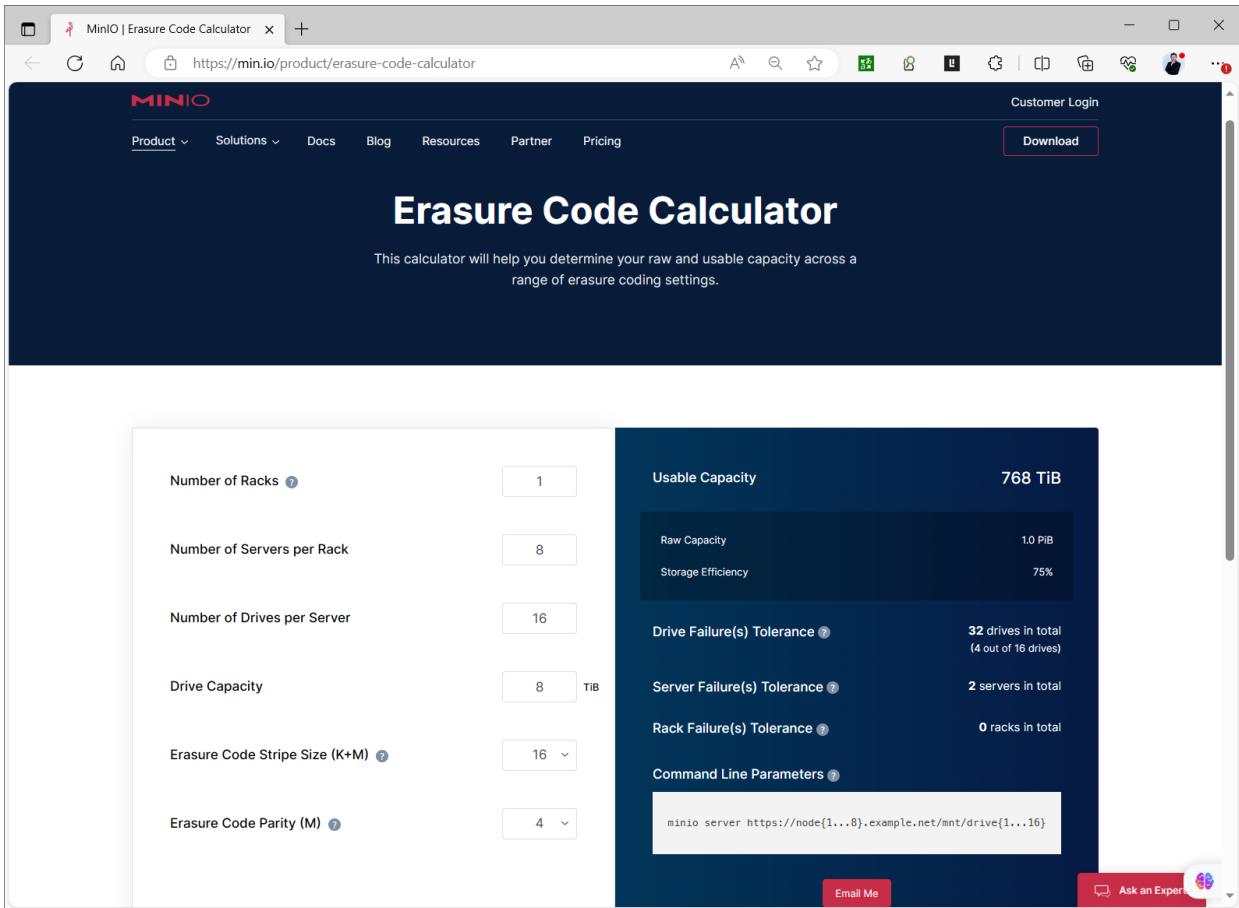Image resolution: width=1239 pixels, height=908 pixels.
Task: Click the browser address bar URL
Action: tap(334, 63)
